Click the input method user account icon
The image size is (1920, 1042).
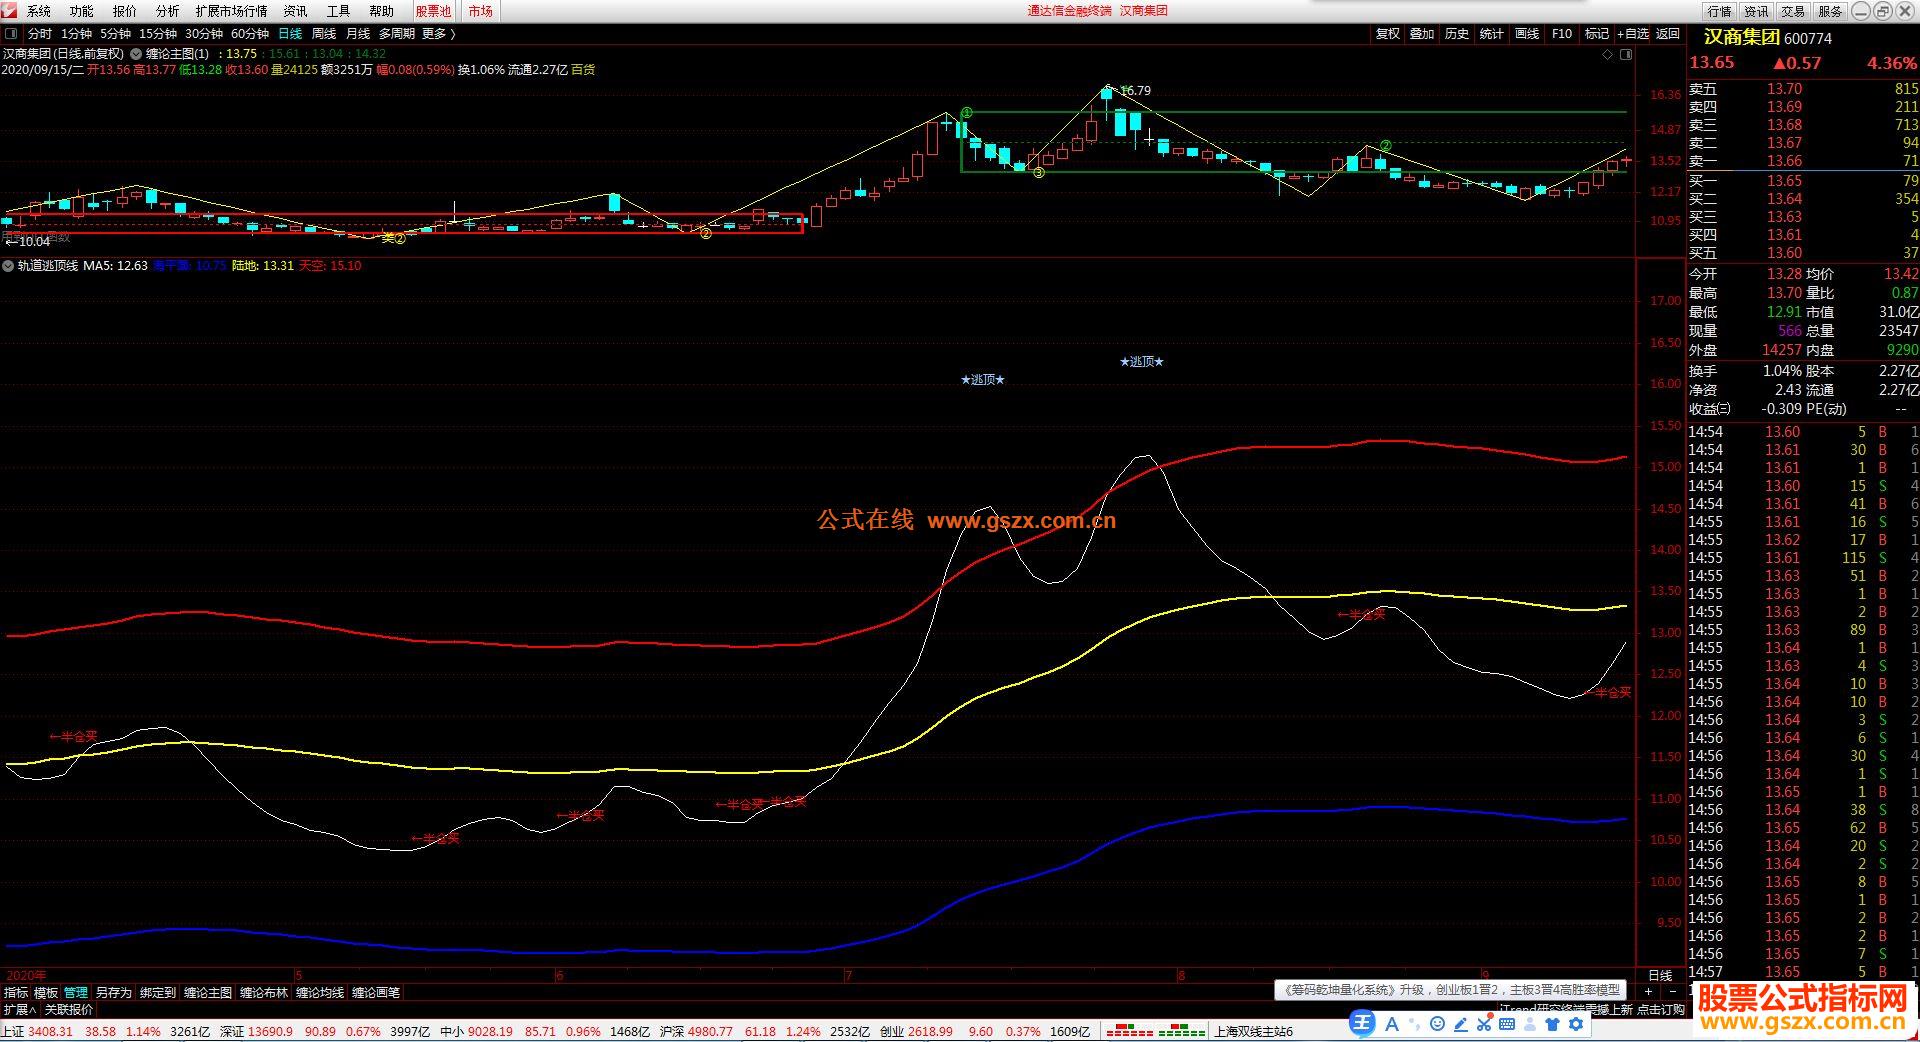point(1530,1024)
